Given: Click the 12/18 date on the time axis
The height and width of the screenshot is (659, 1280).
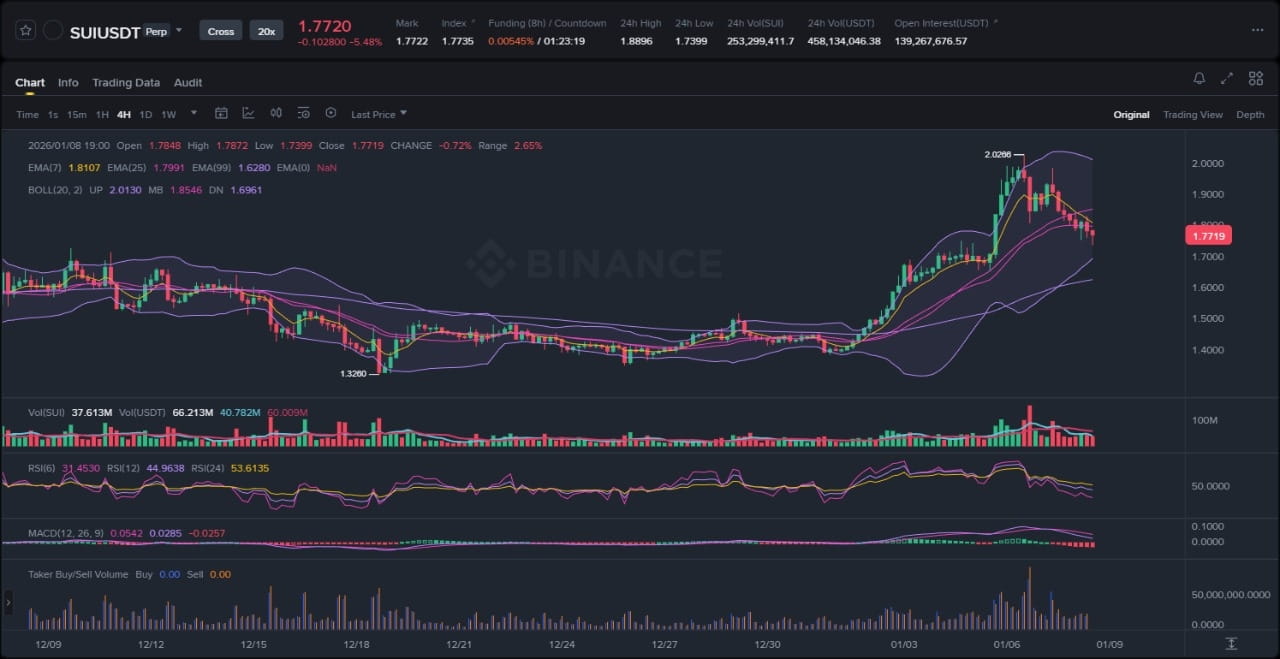Looking at the screenshot, I should [356, 644].
